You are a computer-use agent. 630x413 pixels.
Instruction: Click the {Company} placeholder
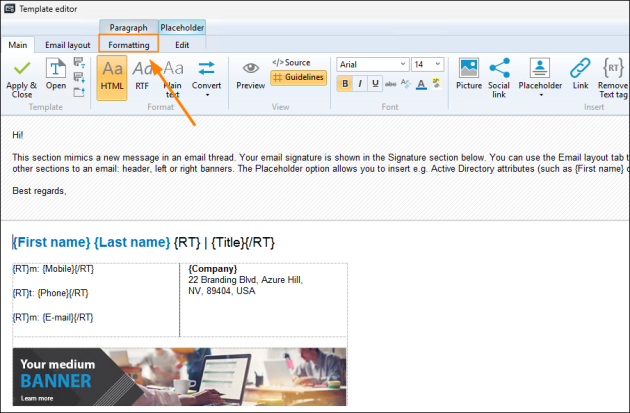click(x=213, y=269)
